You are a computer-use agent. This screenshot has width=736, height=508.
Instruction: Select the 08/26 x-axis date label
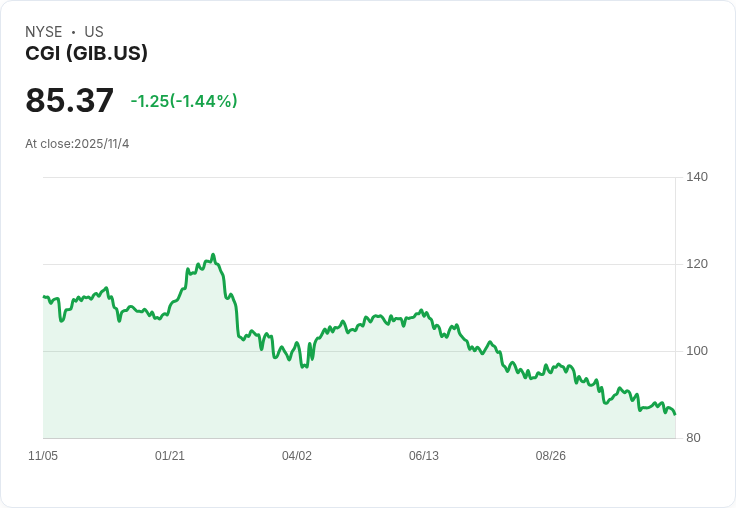551,456
